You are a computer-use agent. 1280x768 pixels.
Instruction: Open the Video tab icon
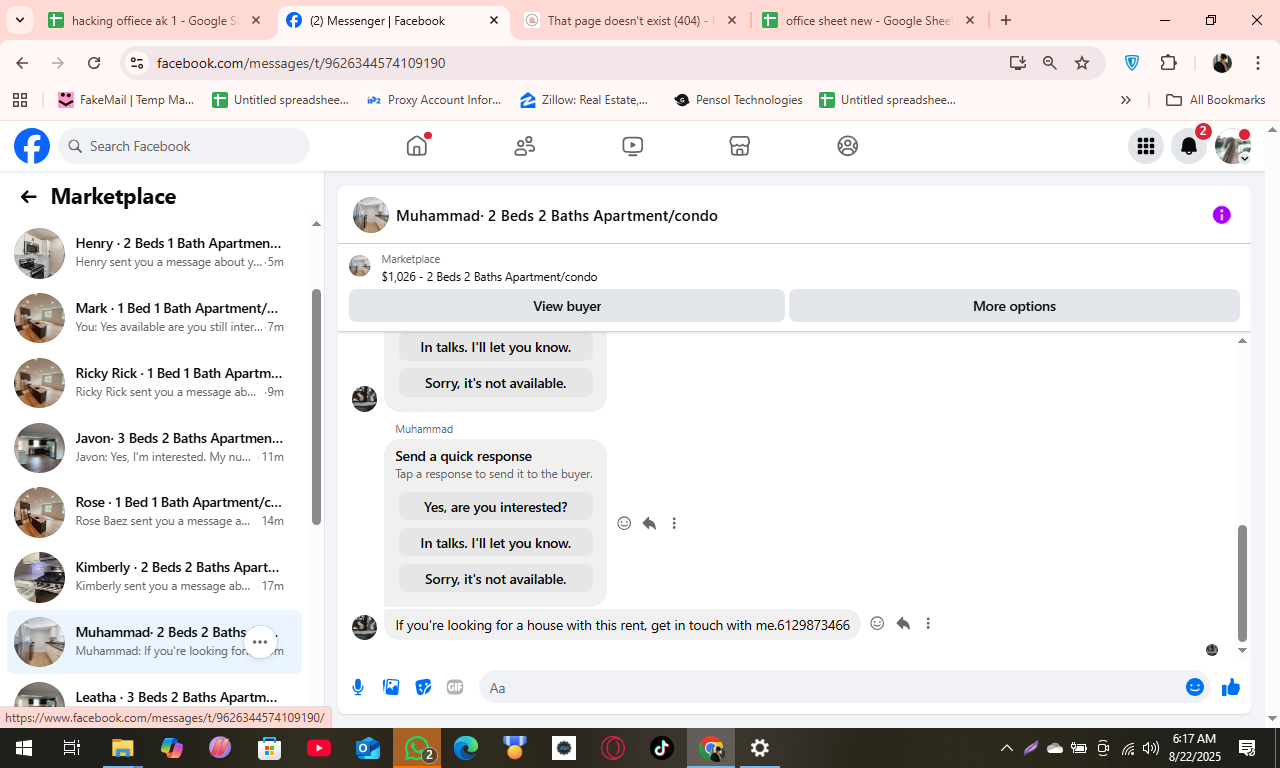point(632,146)
